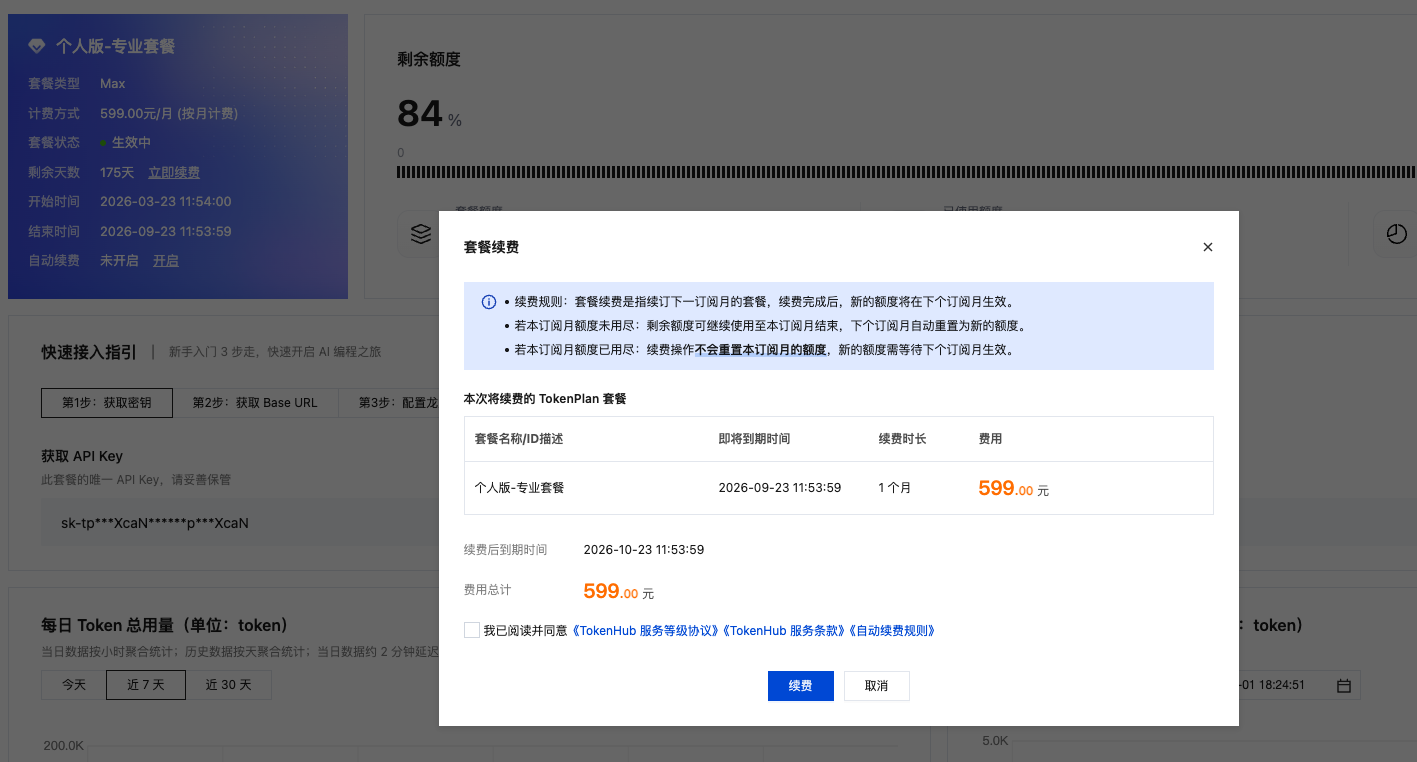Click the info icon in renewal rules notice
The width and height of the screenshot is (1417, 762).
[x=489, y=302]
